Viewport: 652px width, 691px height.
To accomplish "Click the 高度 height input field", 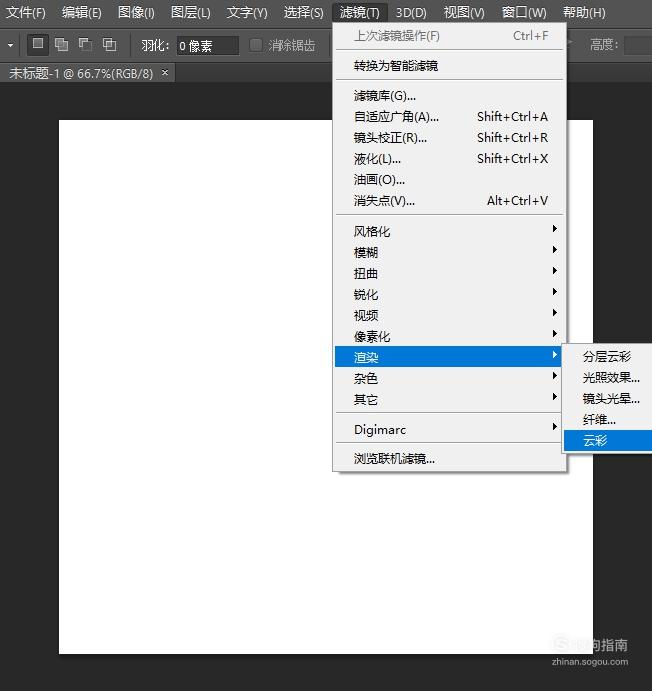I will click(x=638, y=45).
